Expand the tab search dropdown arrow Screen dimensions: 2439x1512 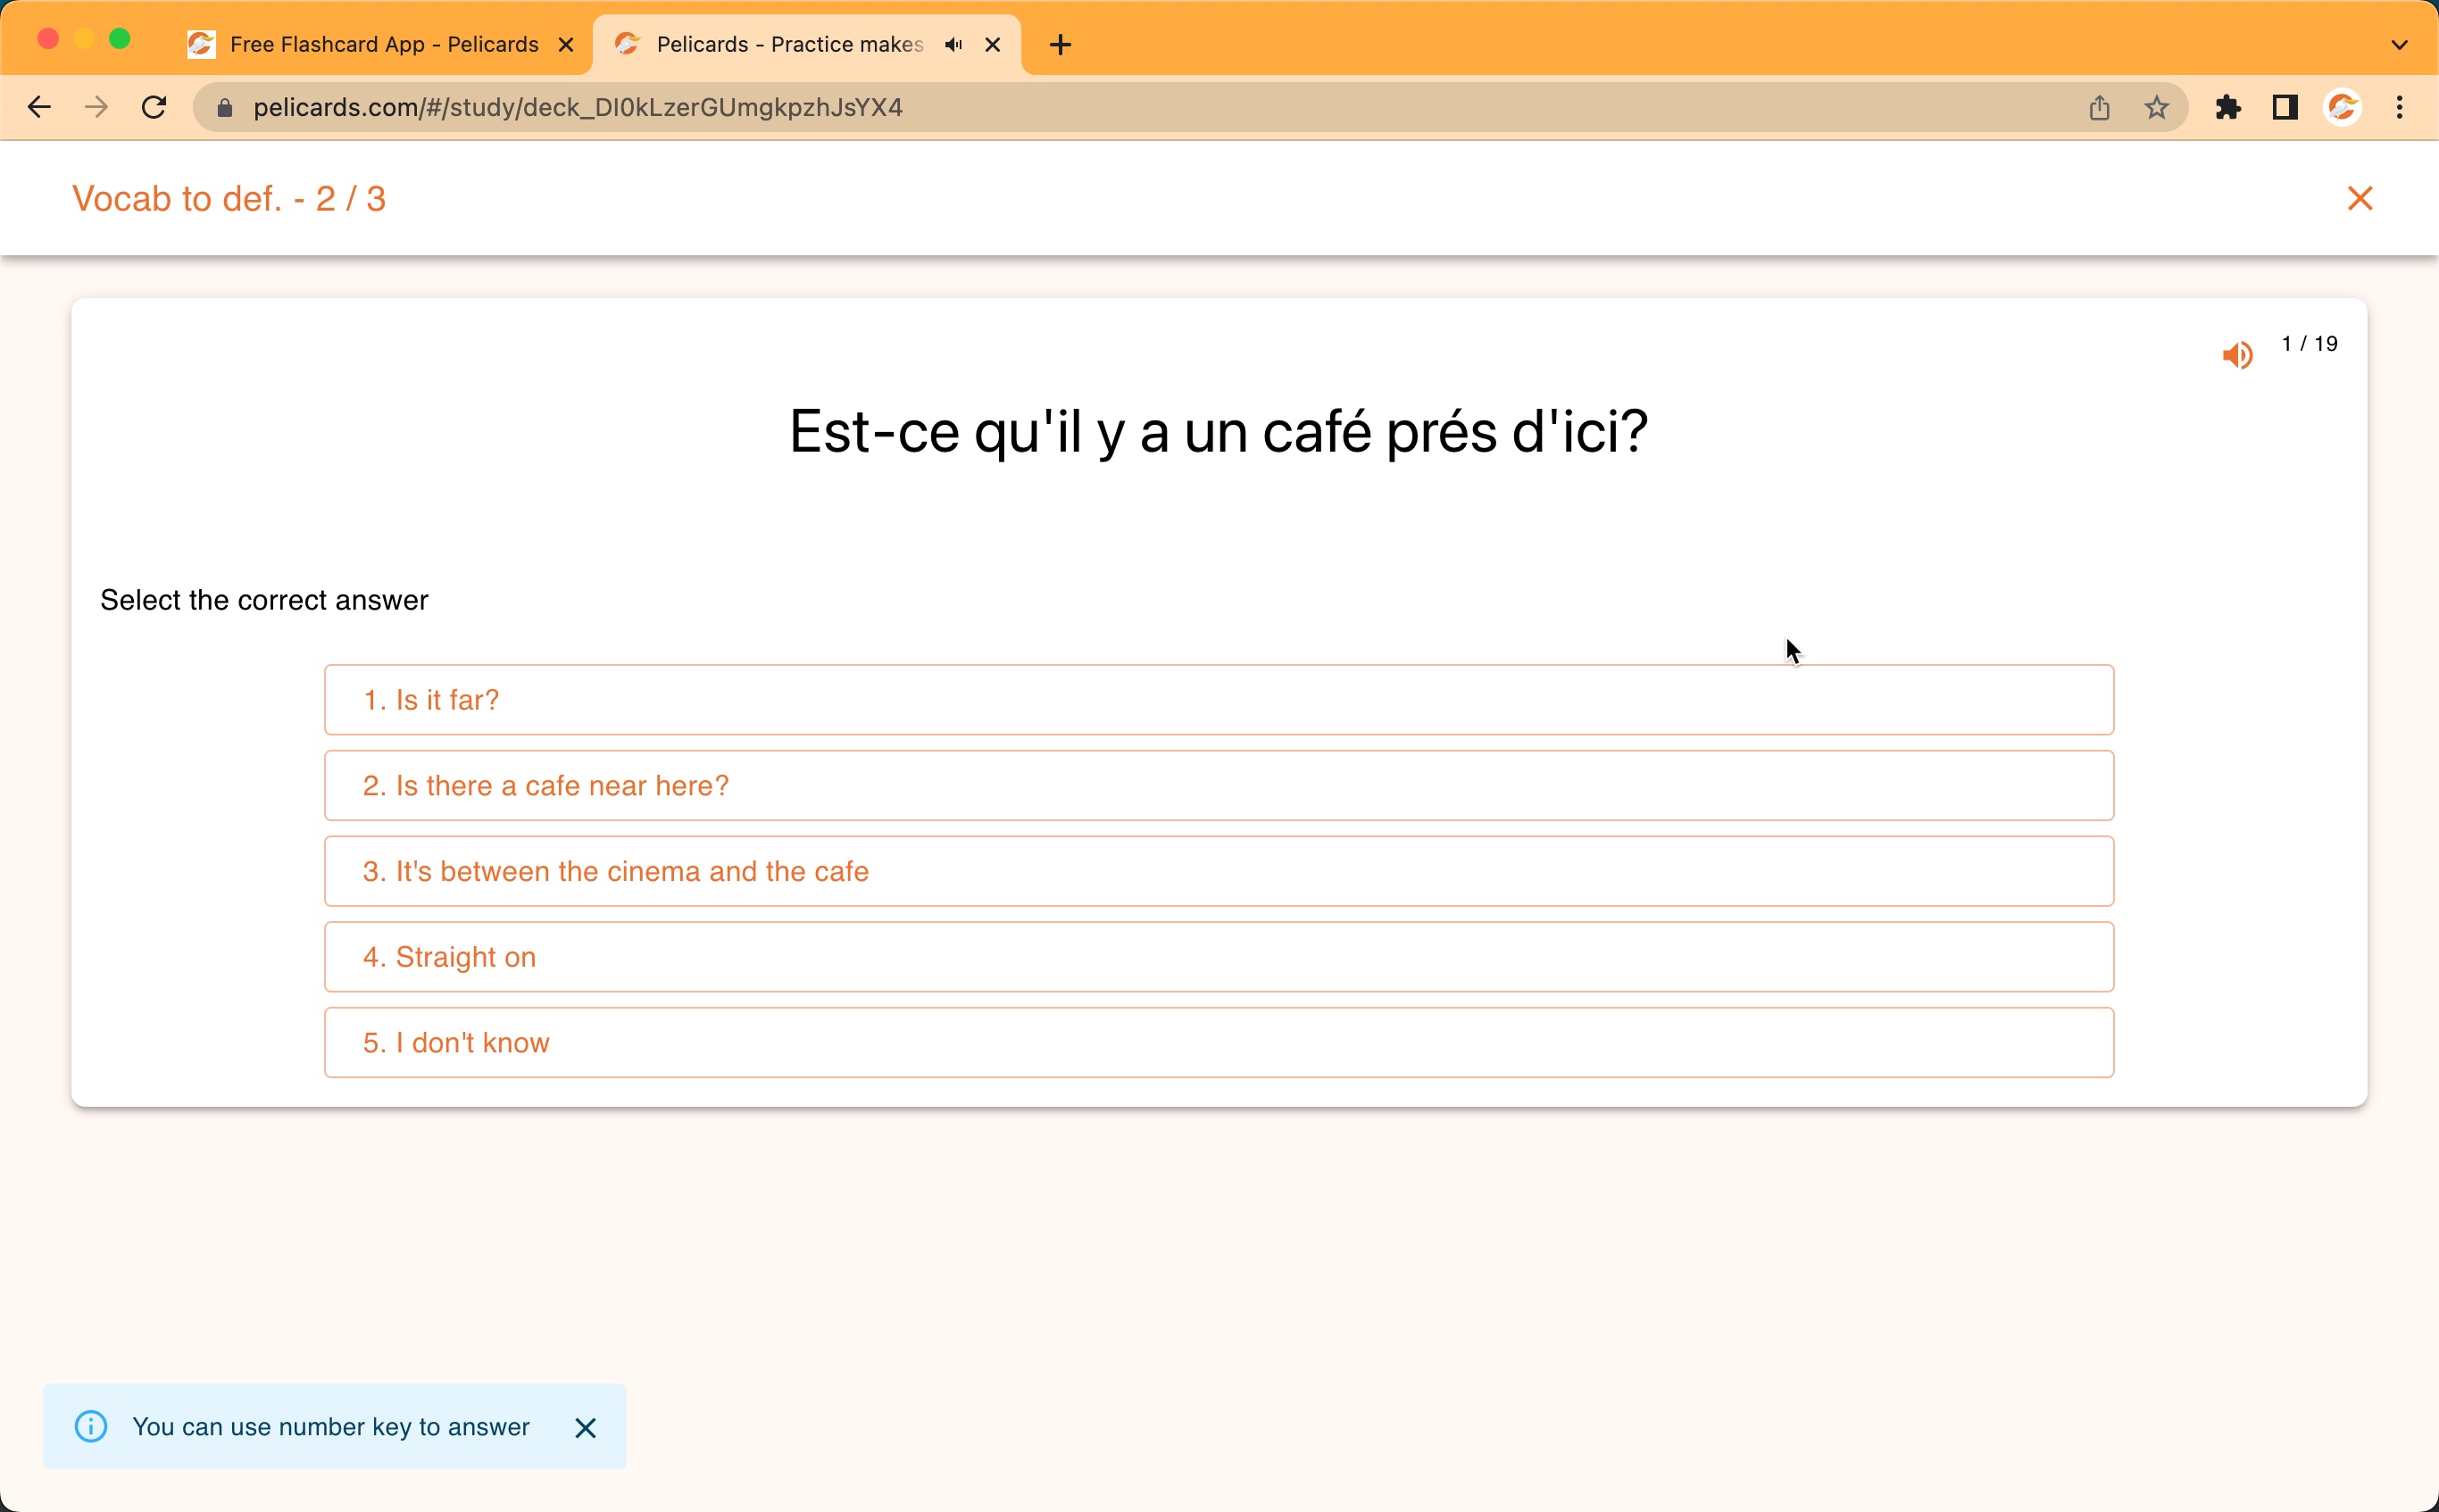[2399, 44]
